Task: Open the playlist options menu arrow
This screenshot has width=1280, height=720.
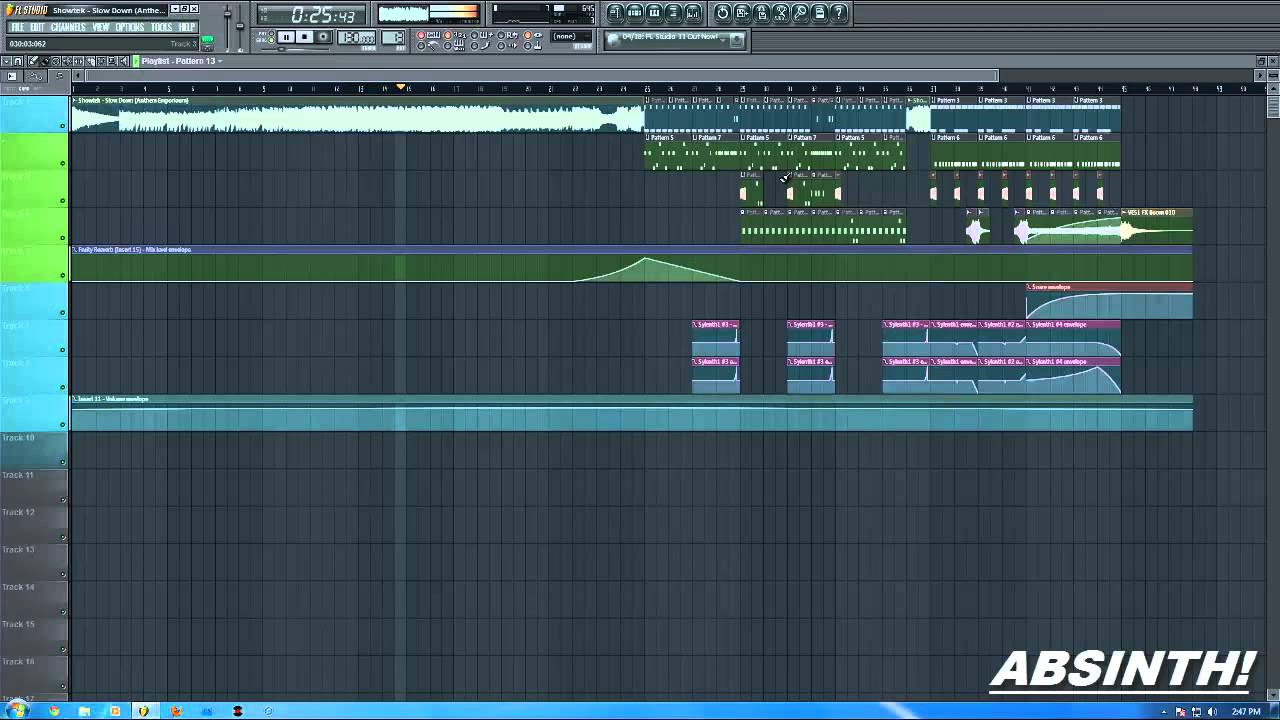Action: coord(6,61)
